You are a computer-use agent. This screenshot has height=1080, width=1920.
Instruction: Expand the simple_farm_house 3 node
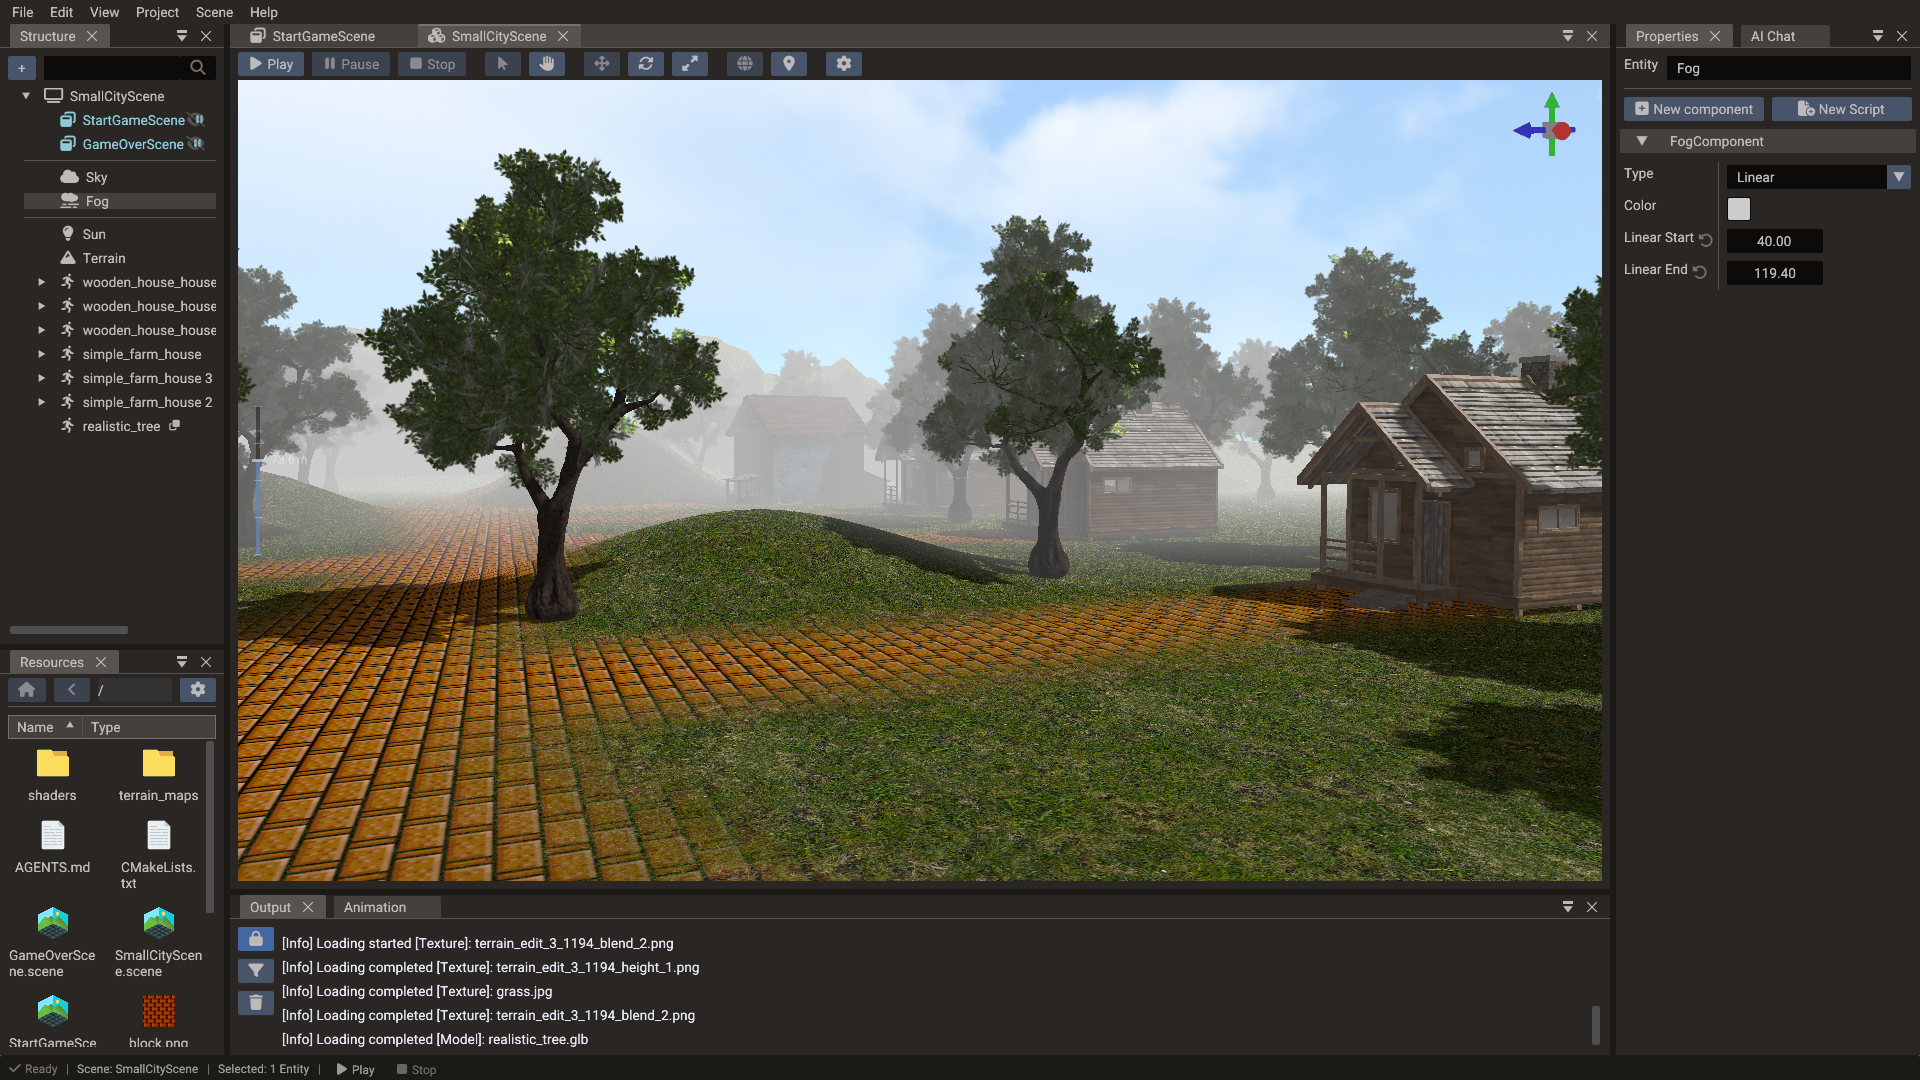(x=41, y=378)
